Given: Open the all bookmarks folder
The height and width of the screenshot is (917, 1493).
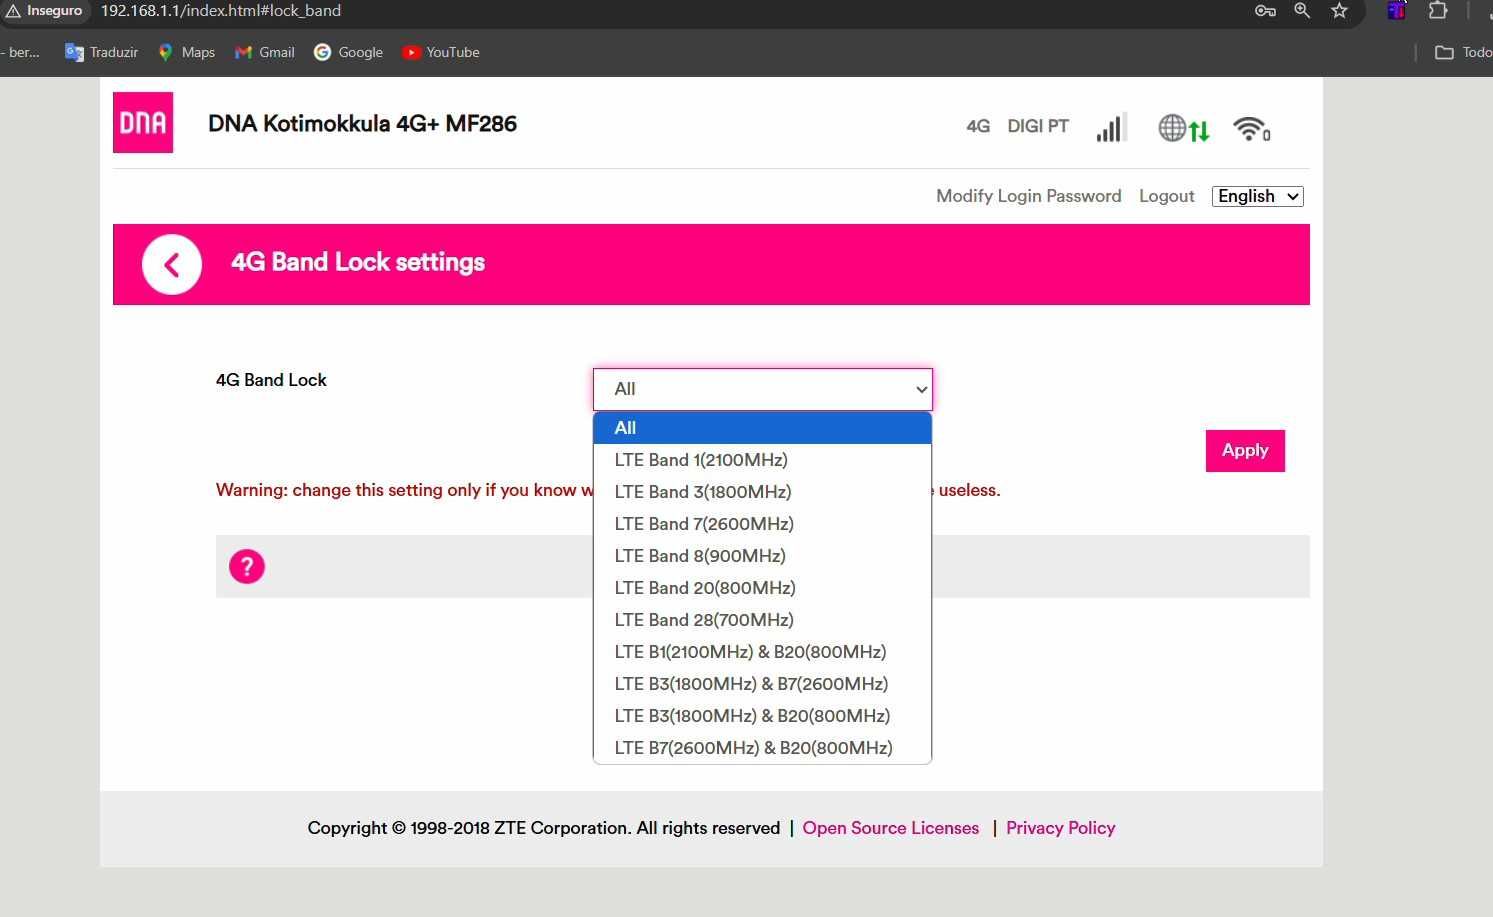Looking at the screenshot, I should pos(1463,52).
